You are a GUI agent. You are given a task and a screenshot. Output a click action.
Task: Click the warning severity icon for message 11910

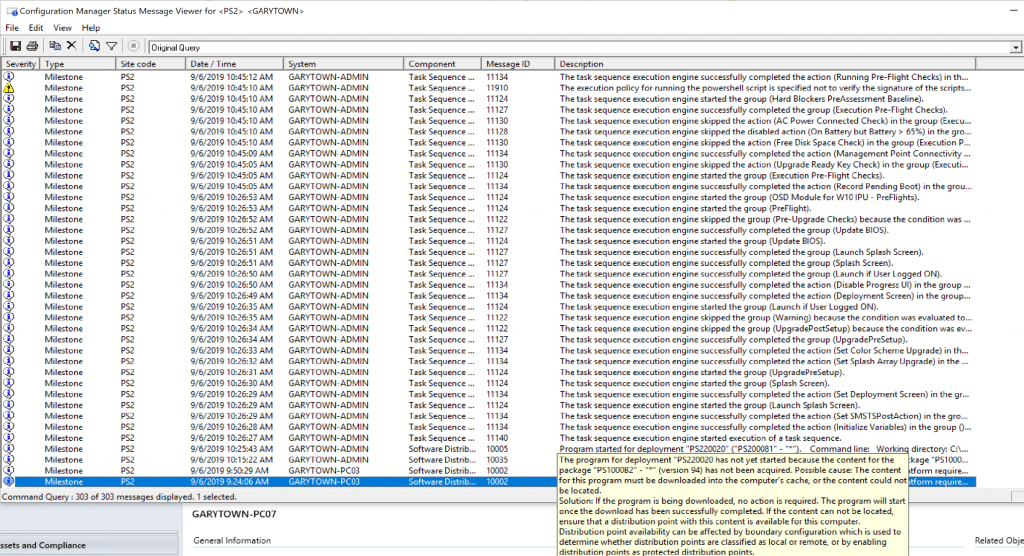(x=9, y=88)
